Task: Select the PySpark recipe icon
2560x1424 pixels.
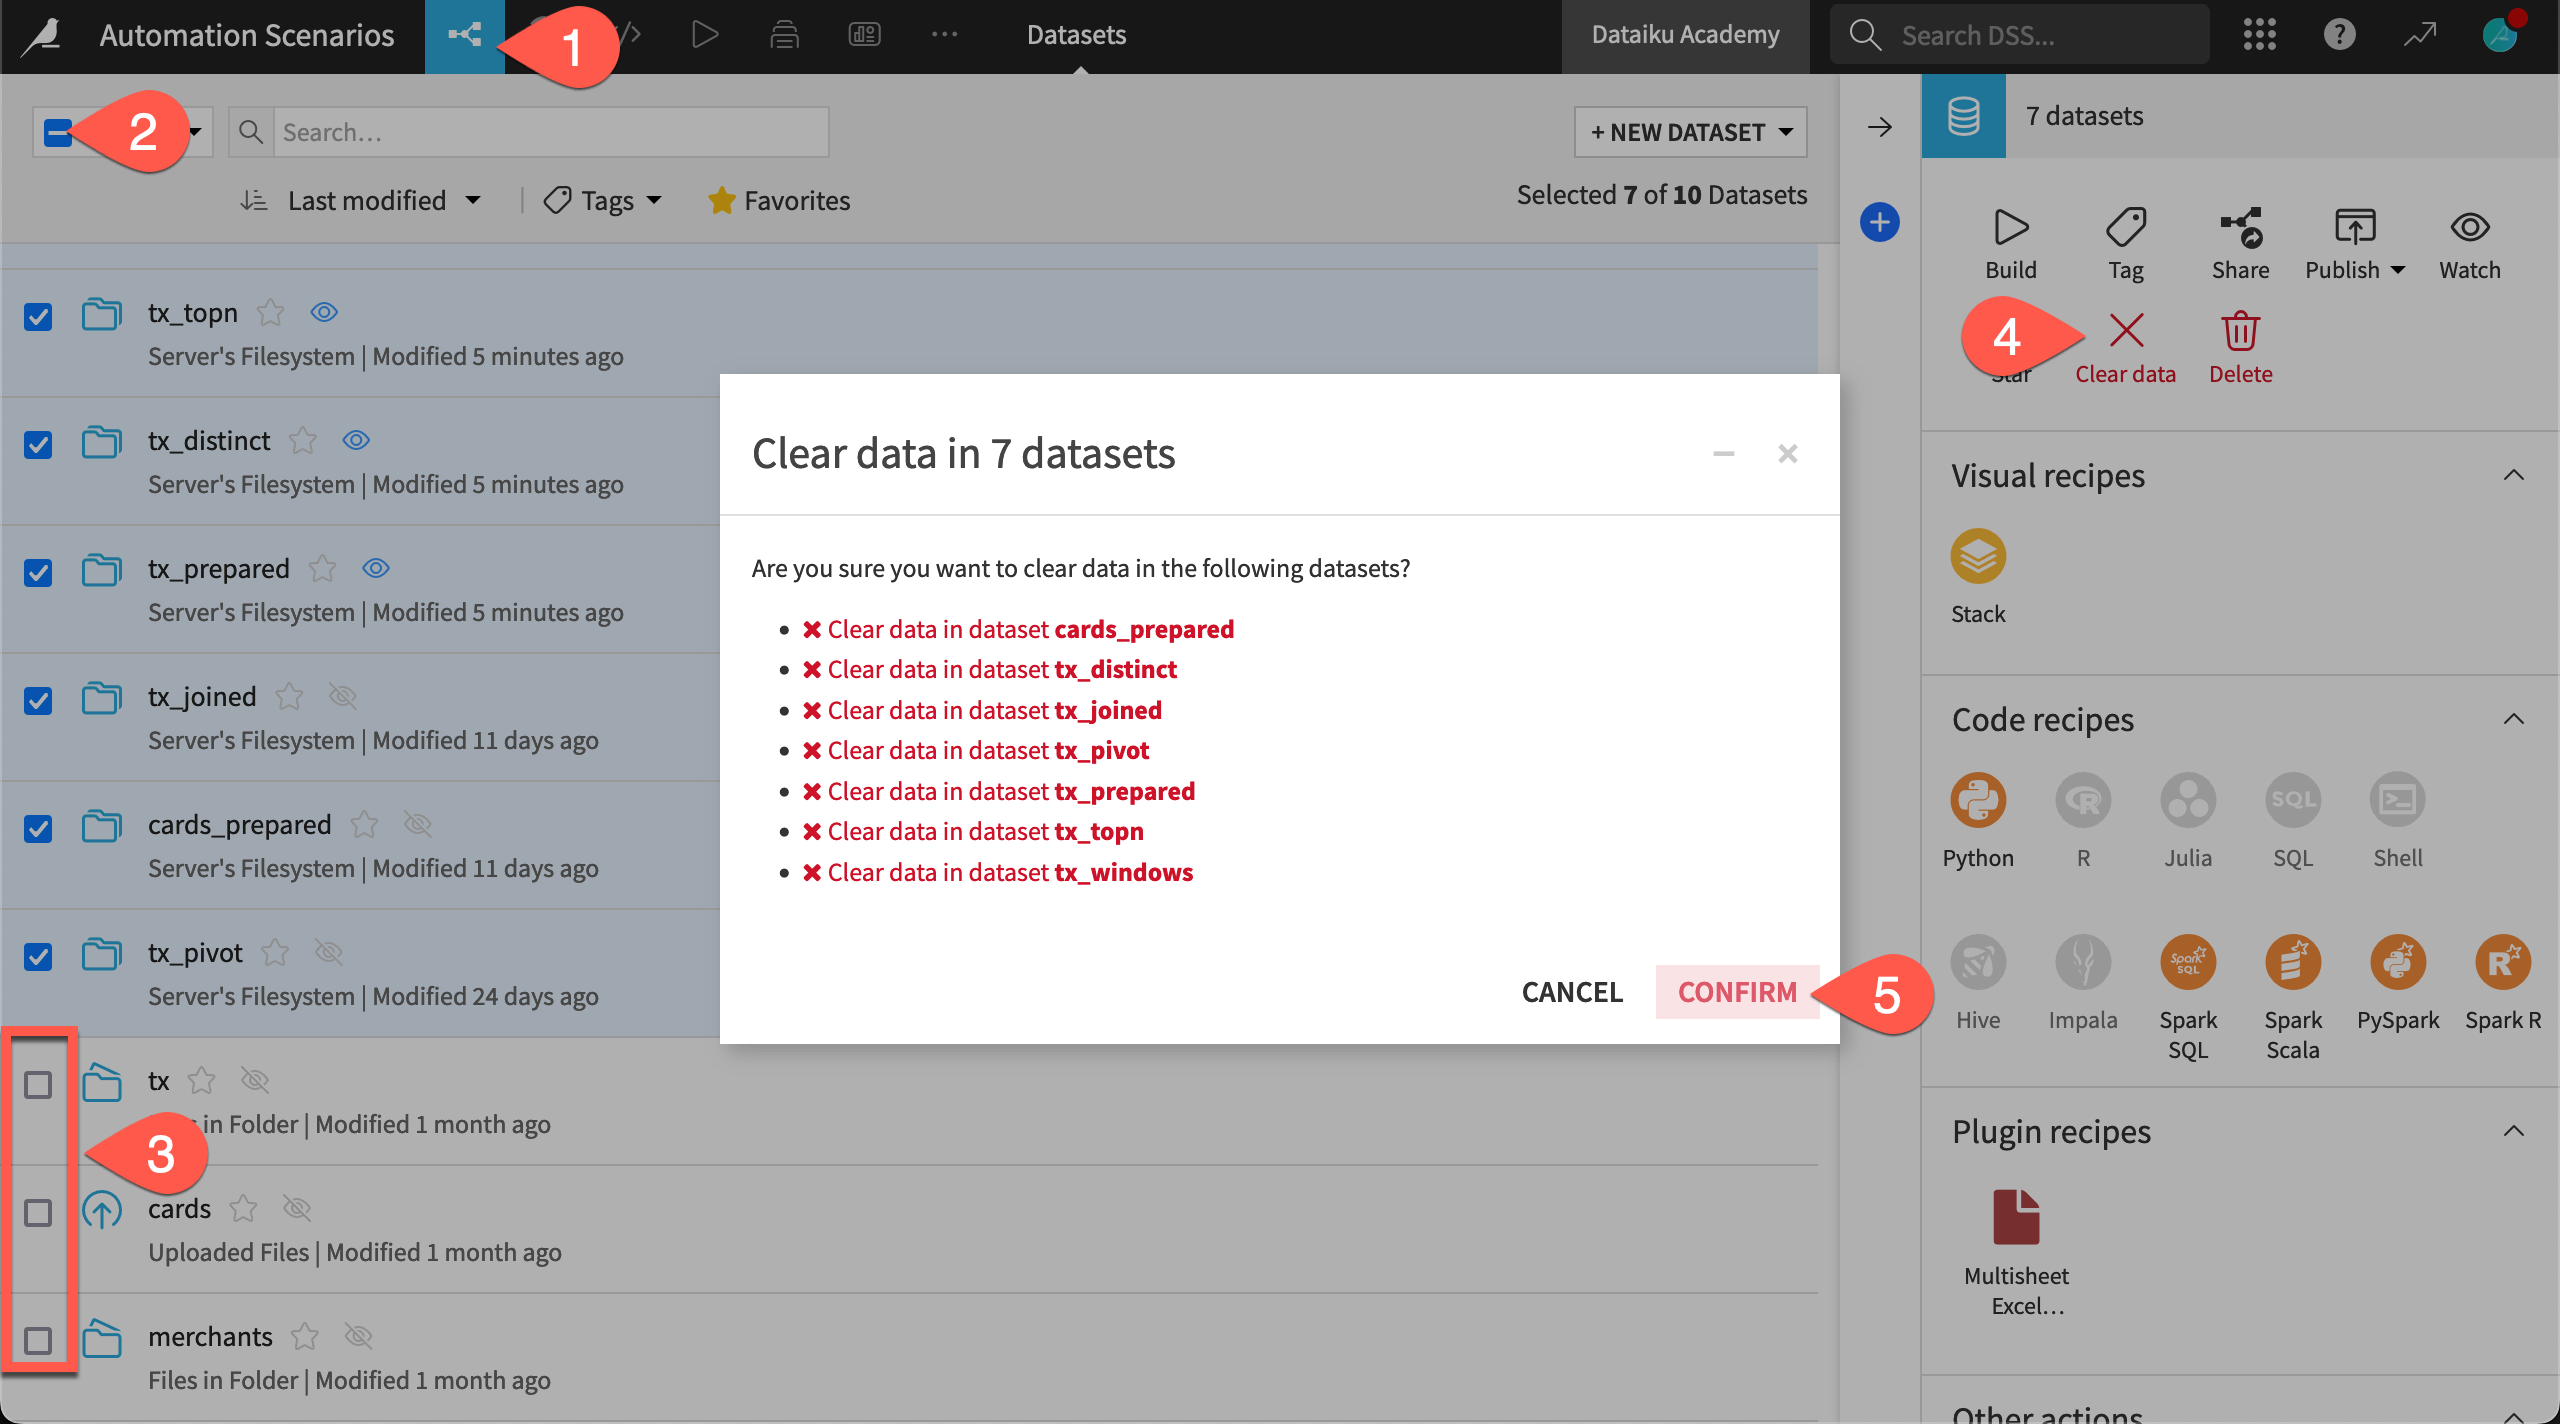Action: [x=2398, y=962]
